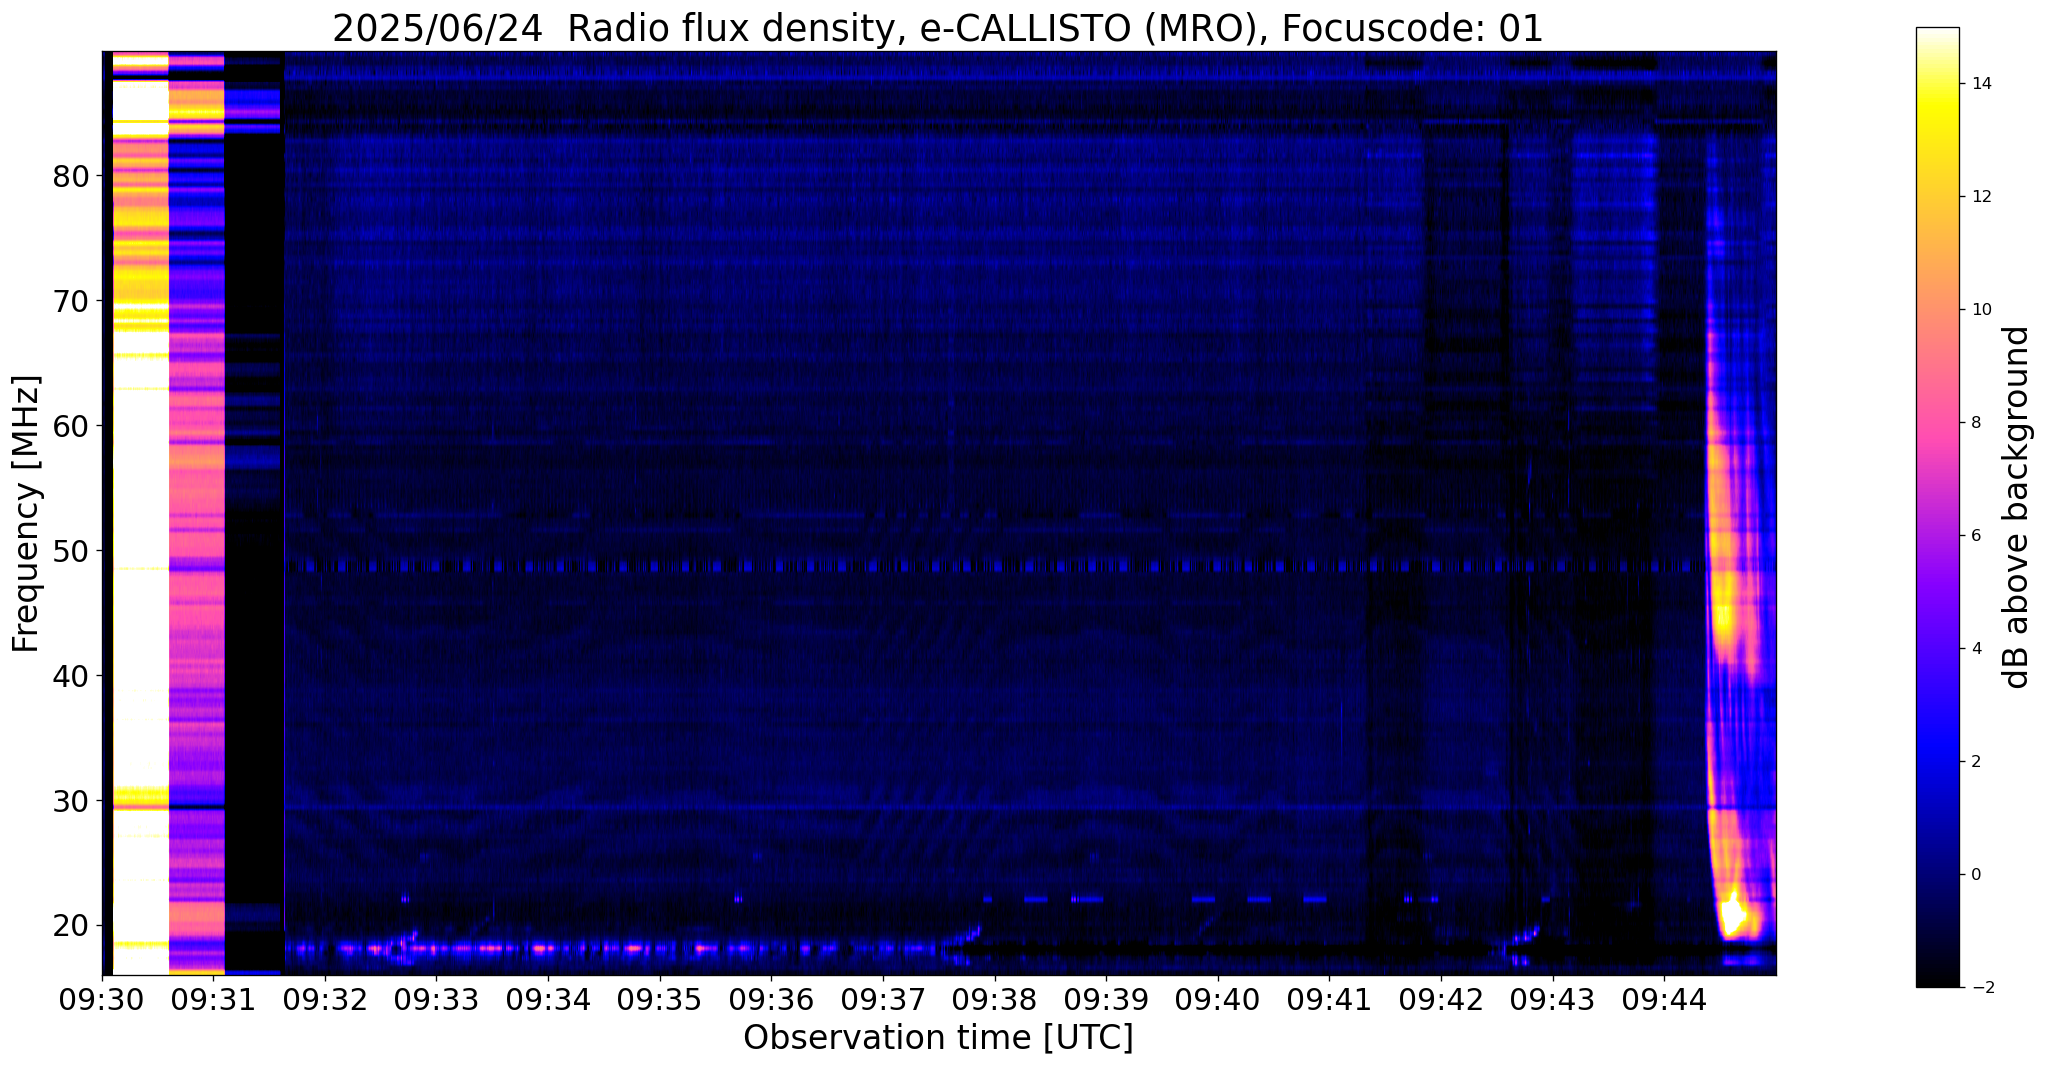This screenshot has height=1067, width=2047.
Task: Click the 09:38 time tick label
Action: (994, 1001)
